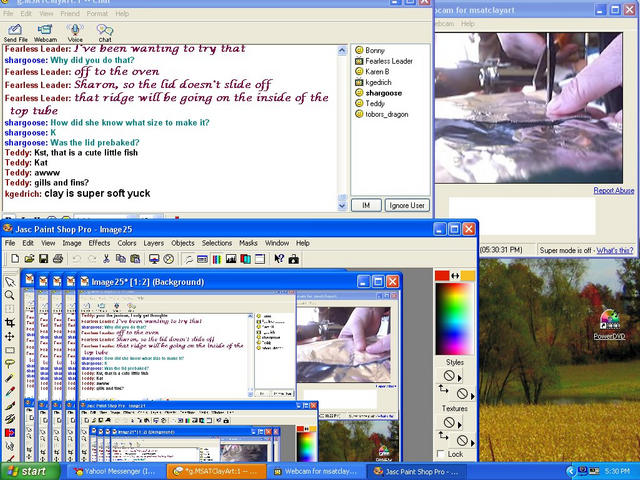Select the Crop tool
The height and width of the screenshot is (480, 640).
pos(10,323)
